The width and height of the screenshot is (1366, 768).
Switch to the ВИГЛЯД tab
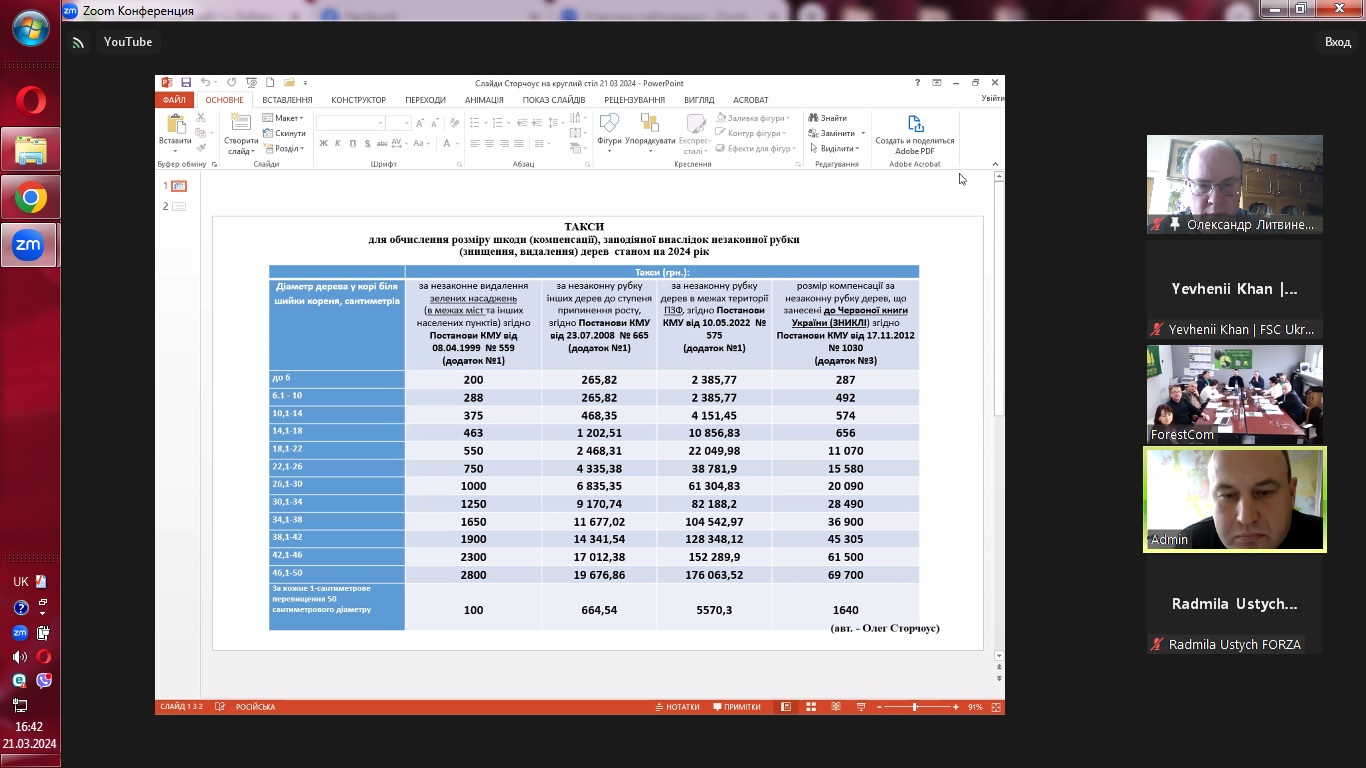tap(699, 100)
